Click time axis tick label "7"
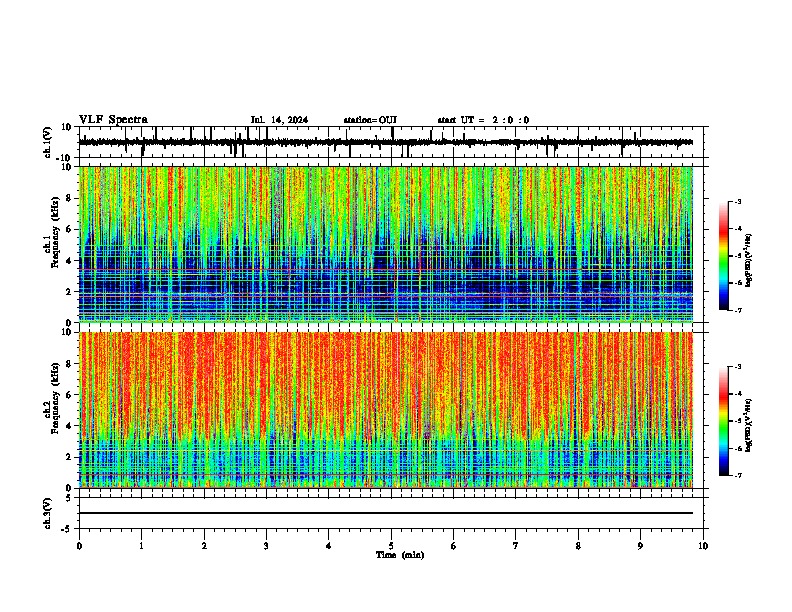 516,546
